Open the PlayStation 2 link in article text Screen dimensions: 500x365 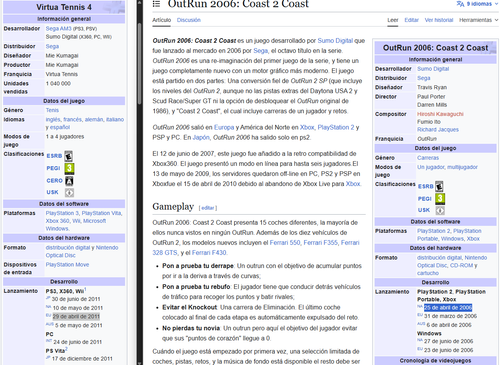click(336, 127)
